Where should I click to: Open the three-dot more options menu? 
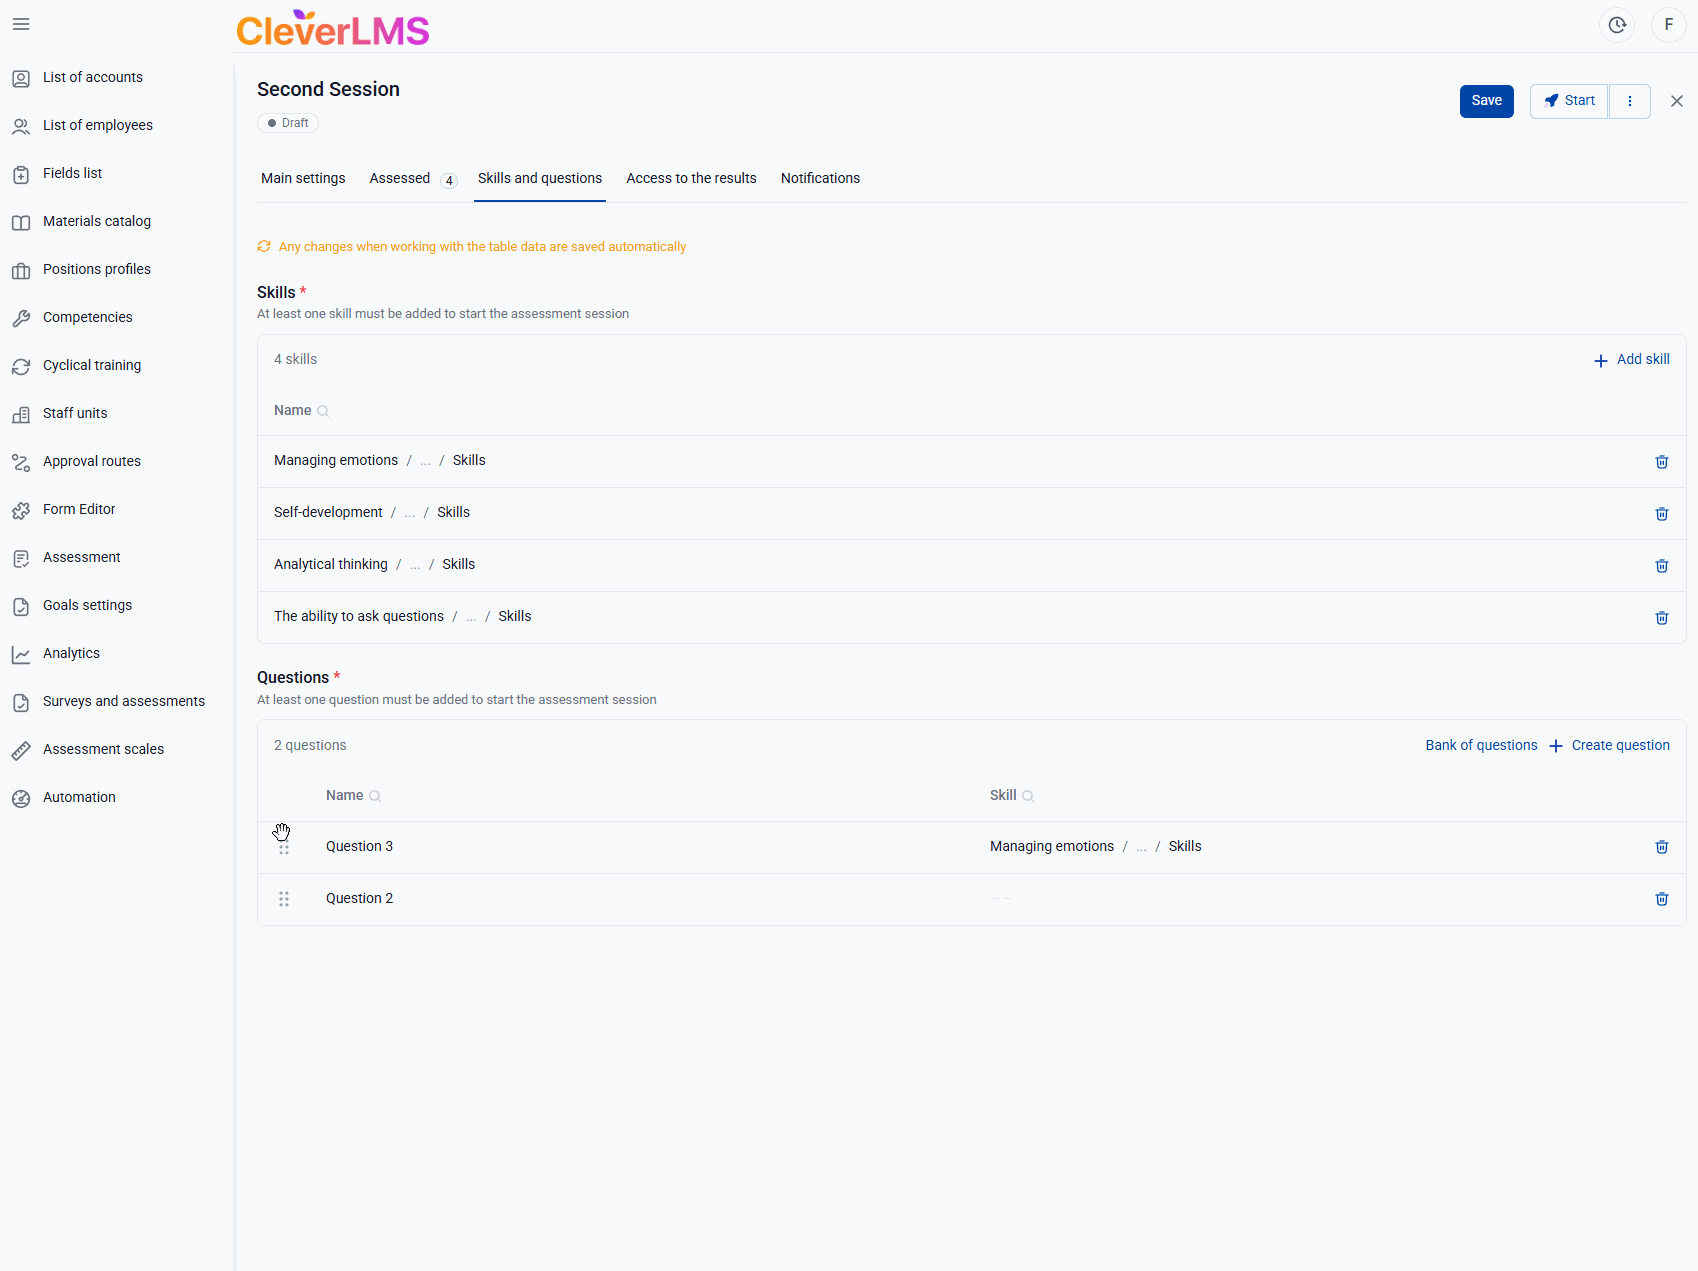1629,101
